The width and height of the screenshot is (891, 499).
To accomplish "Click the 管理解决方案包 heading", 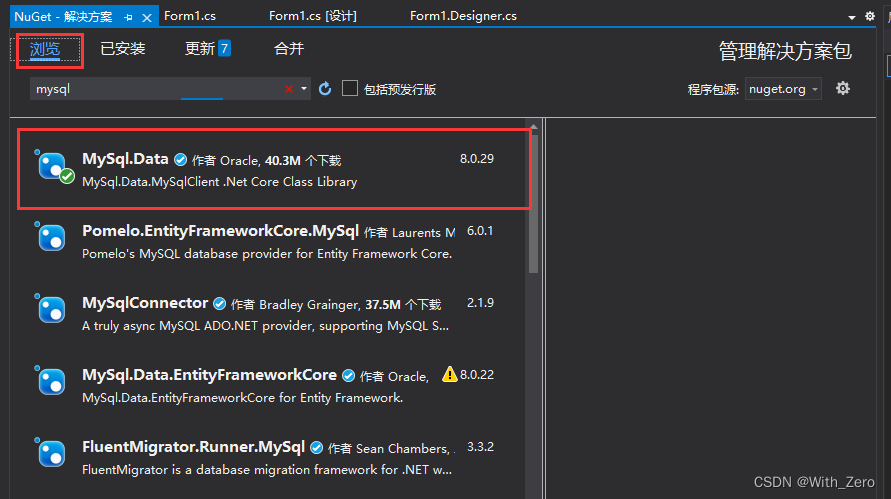I will click(785, 51).
